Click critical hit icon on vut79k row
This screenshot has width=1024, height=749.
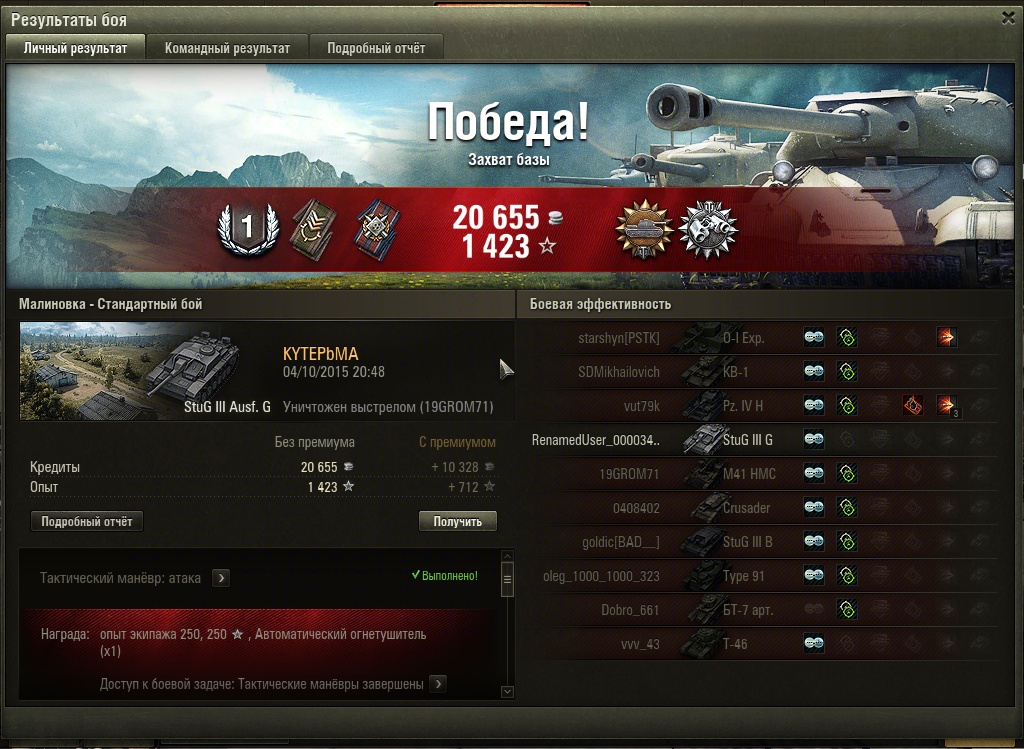click(x=913, y=406)
